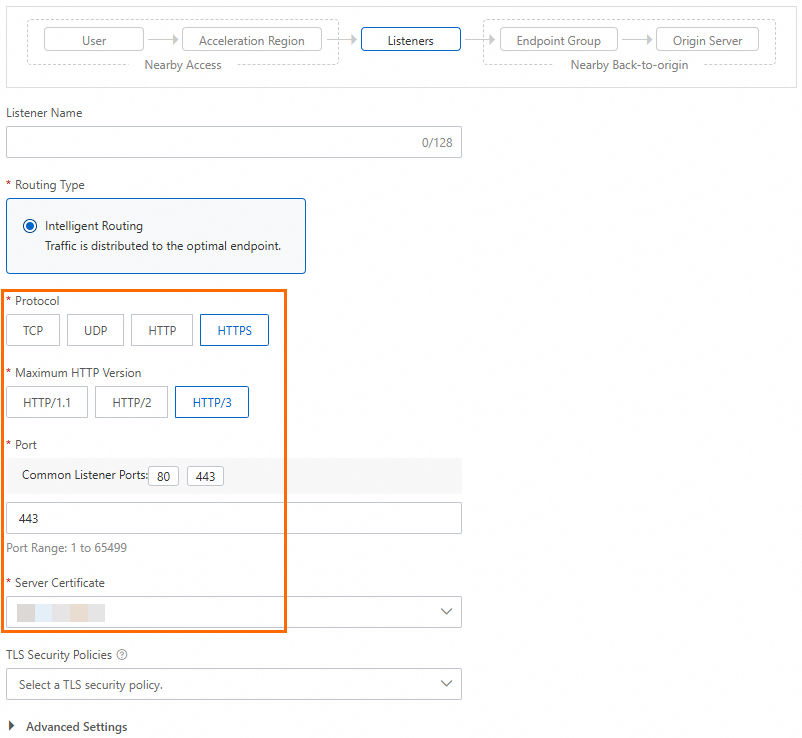Go to the Acceleration Region step
The width and height of the screenshot is (802, 738).
click(x=252, y=40)
